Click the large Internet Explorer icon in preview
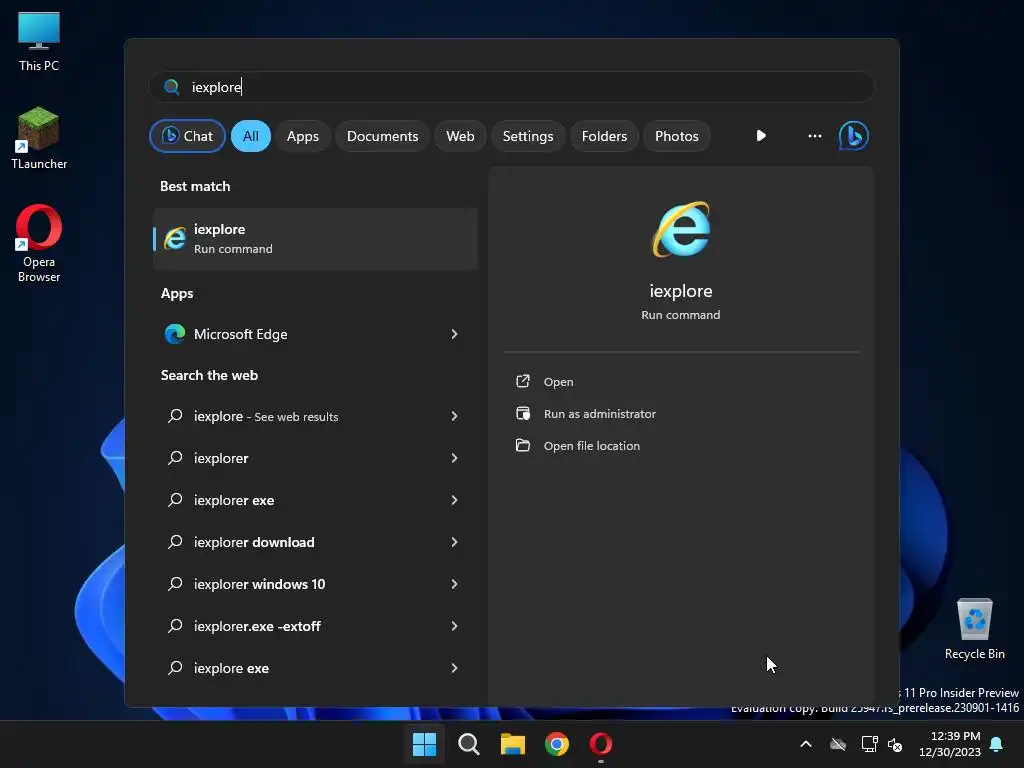Screen dimensions: 1024x768 [681, 229]
